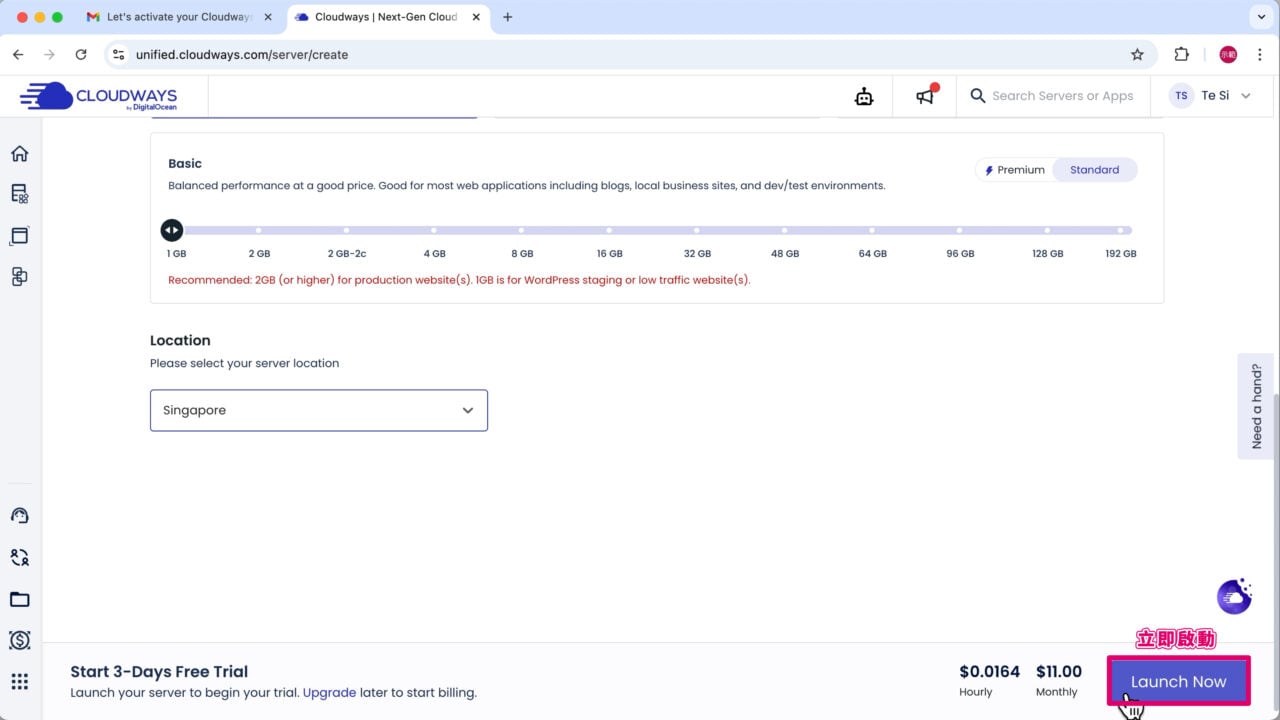
Task: Select the Standard server type toggle
Action: pos(1094,169)
